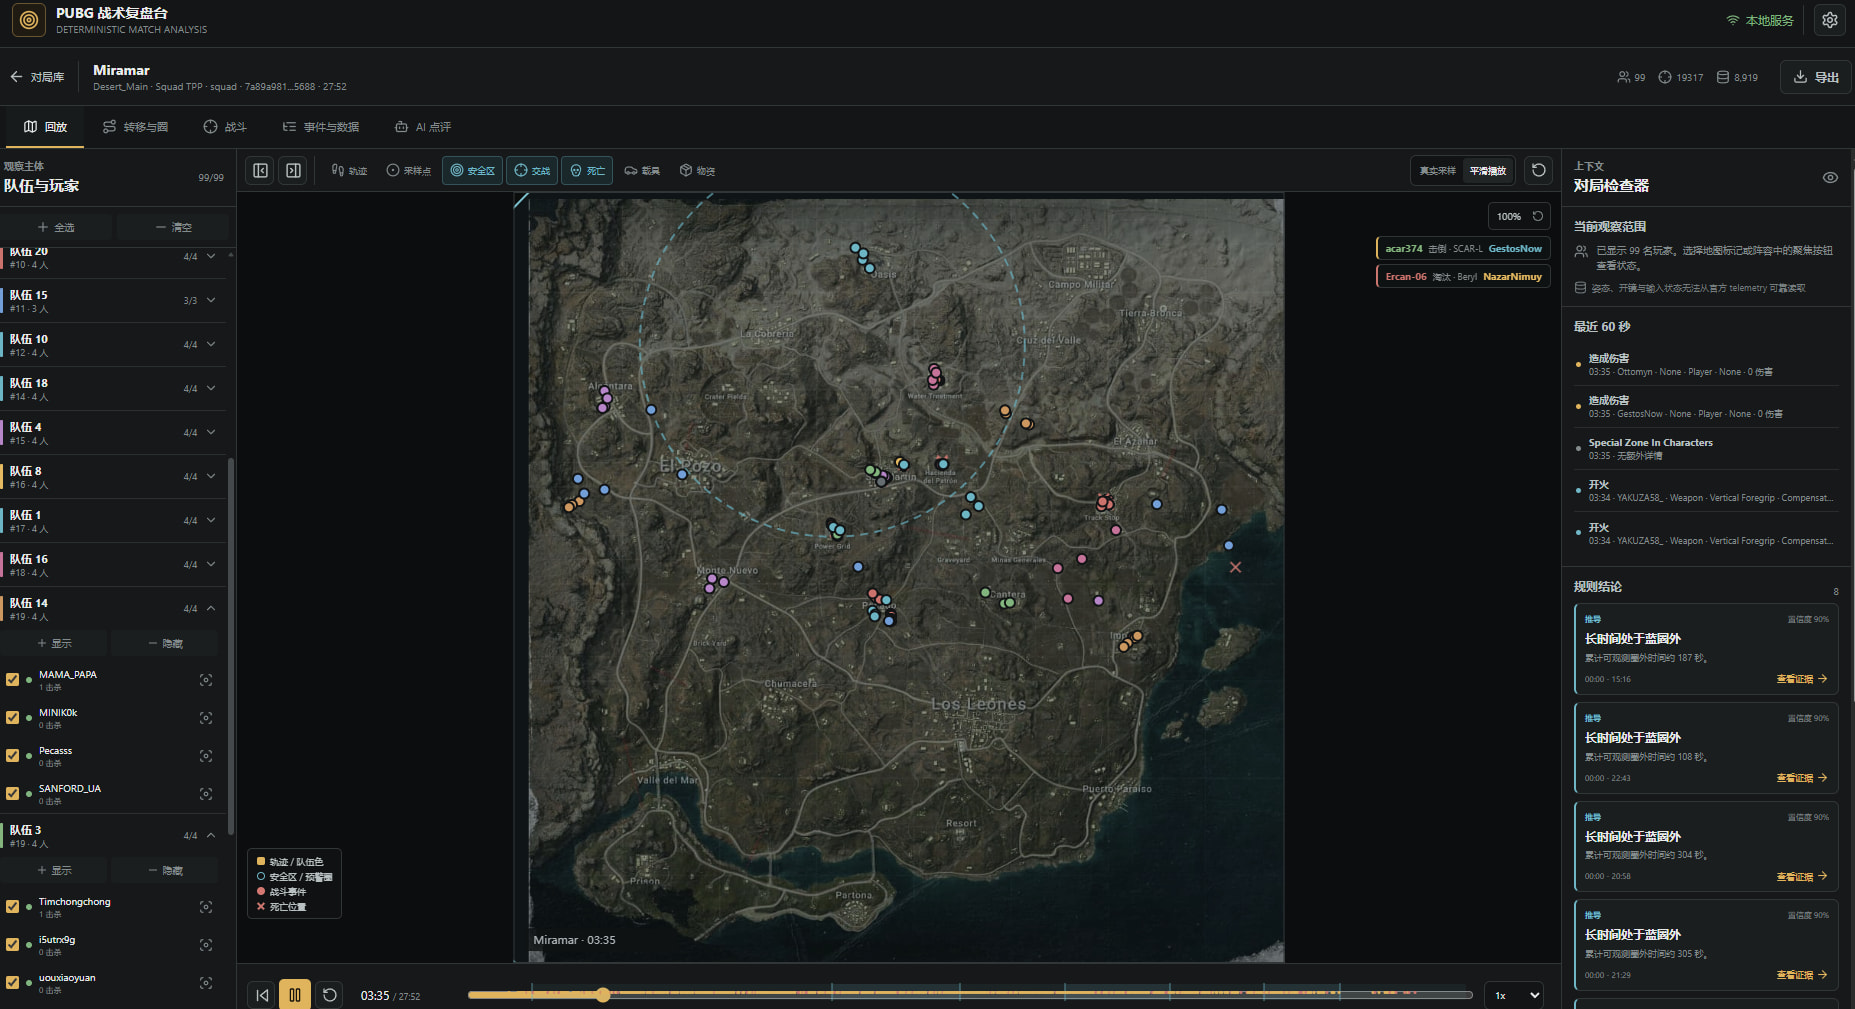The height and width of the screenshot is (1009, 1855).
Task: Focus map on player i5utrx9g
Action: click(206, 945)
